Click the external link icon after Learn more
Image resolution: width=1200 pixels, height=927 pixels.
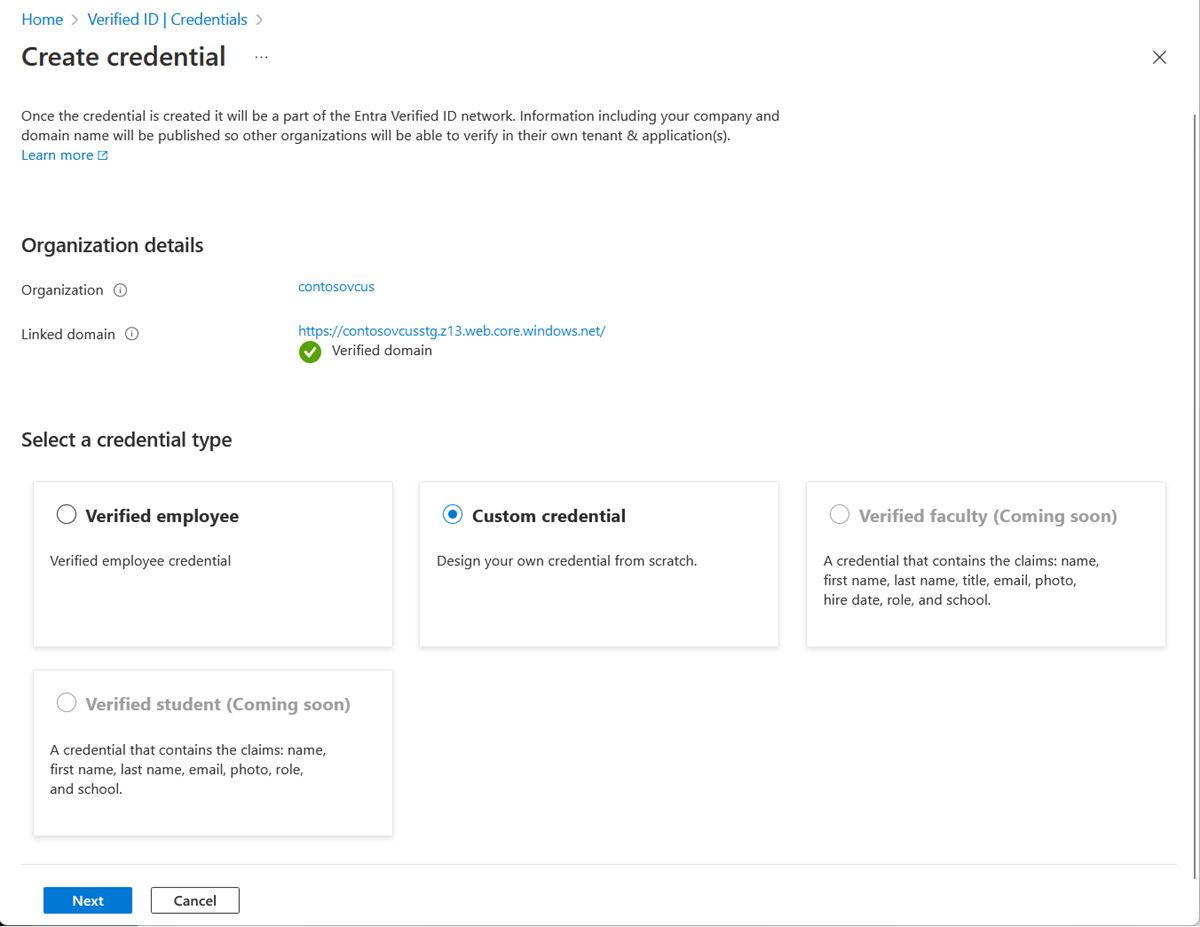102,155
